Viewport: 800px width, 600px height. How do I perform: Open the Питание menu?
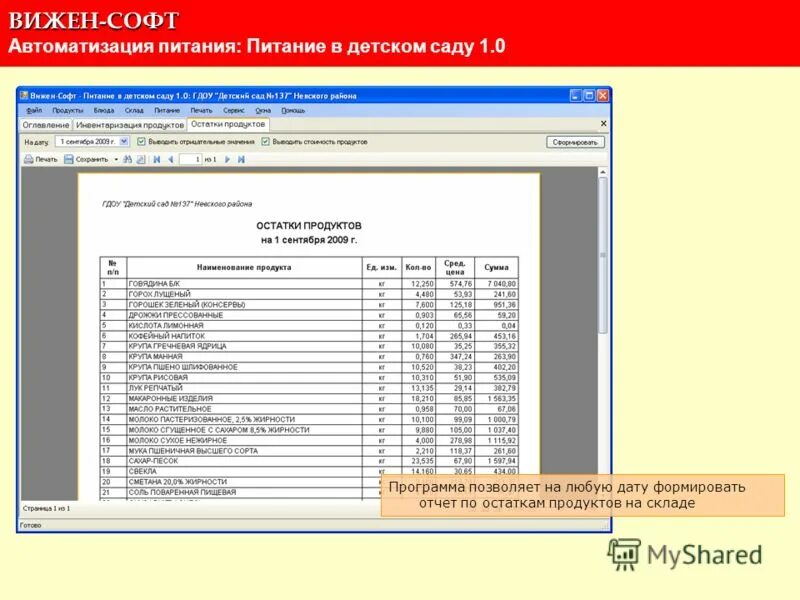[167, 110]
